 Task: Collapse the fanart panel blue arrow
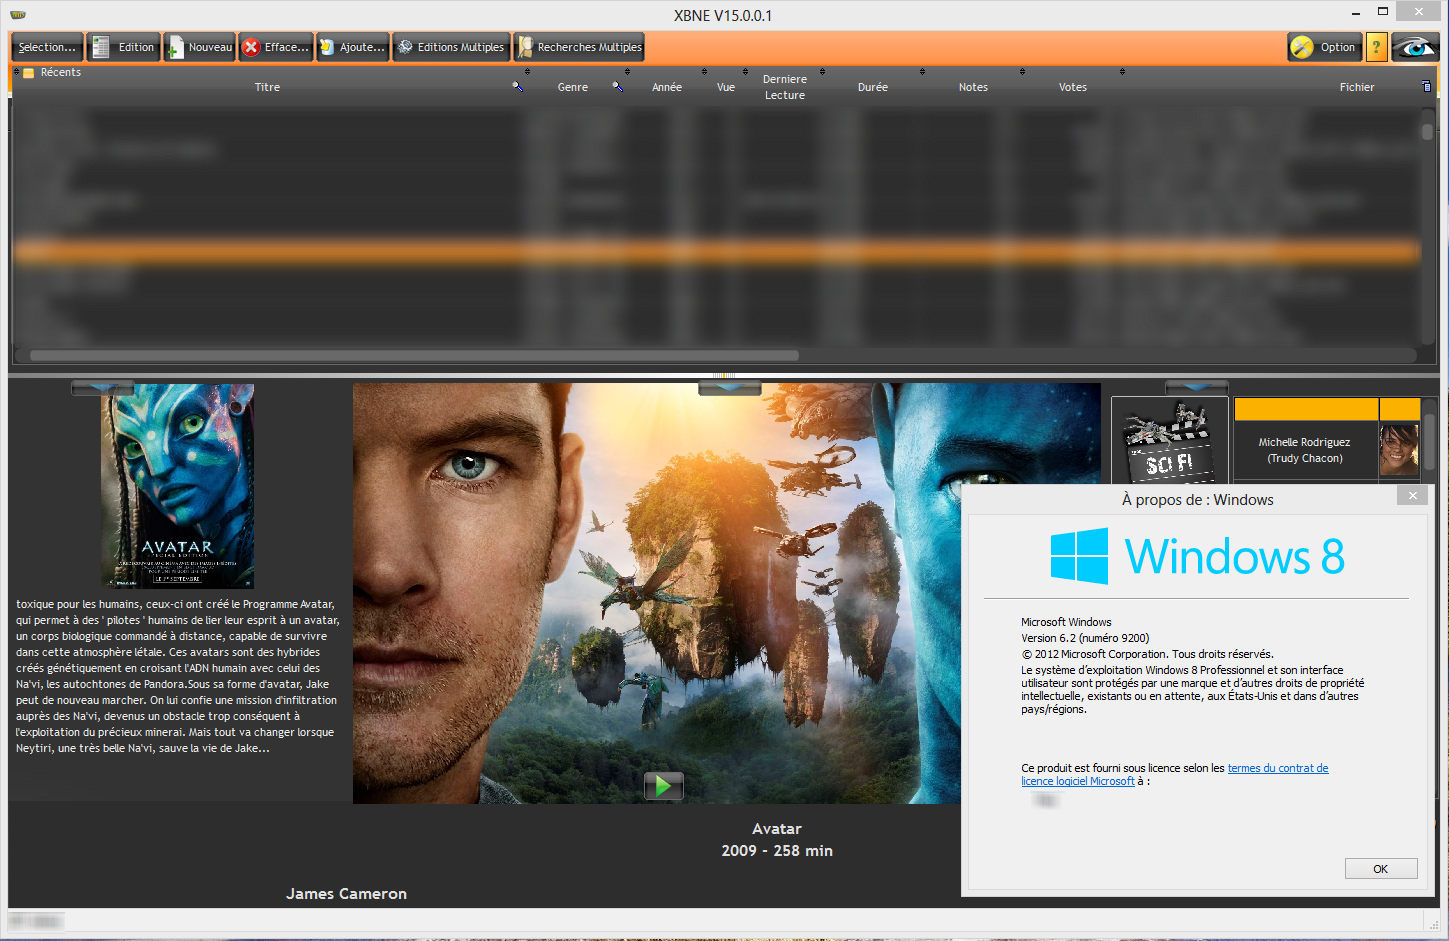click(x=730, y=388)
